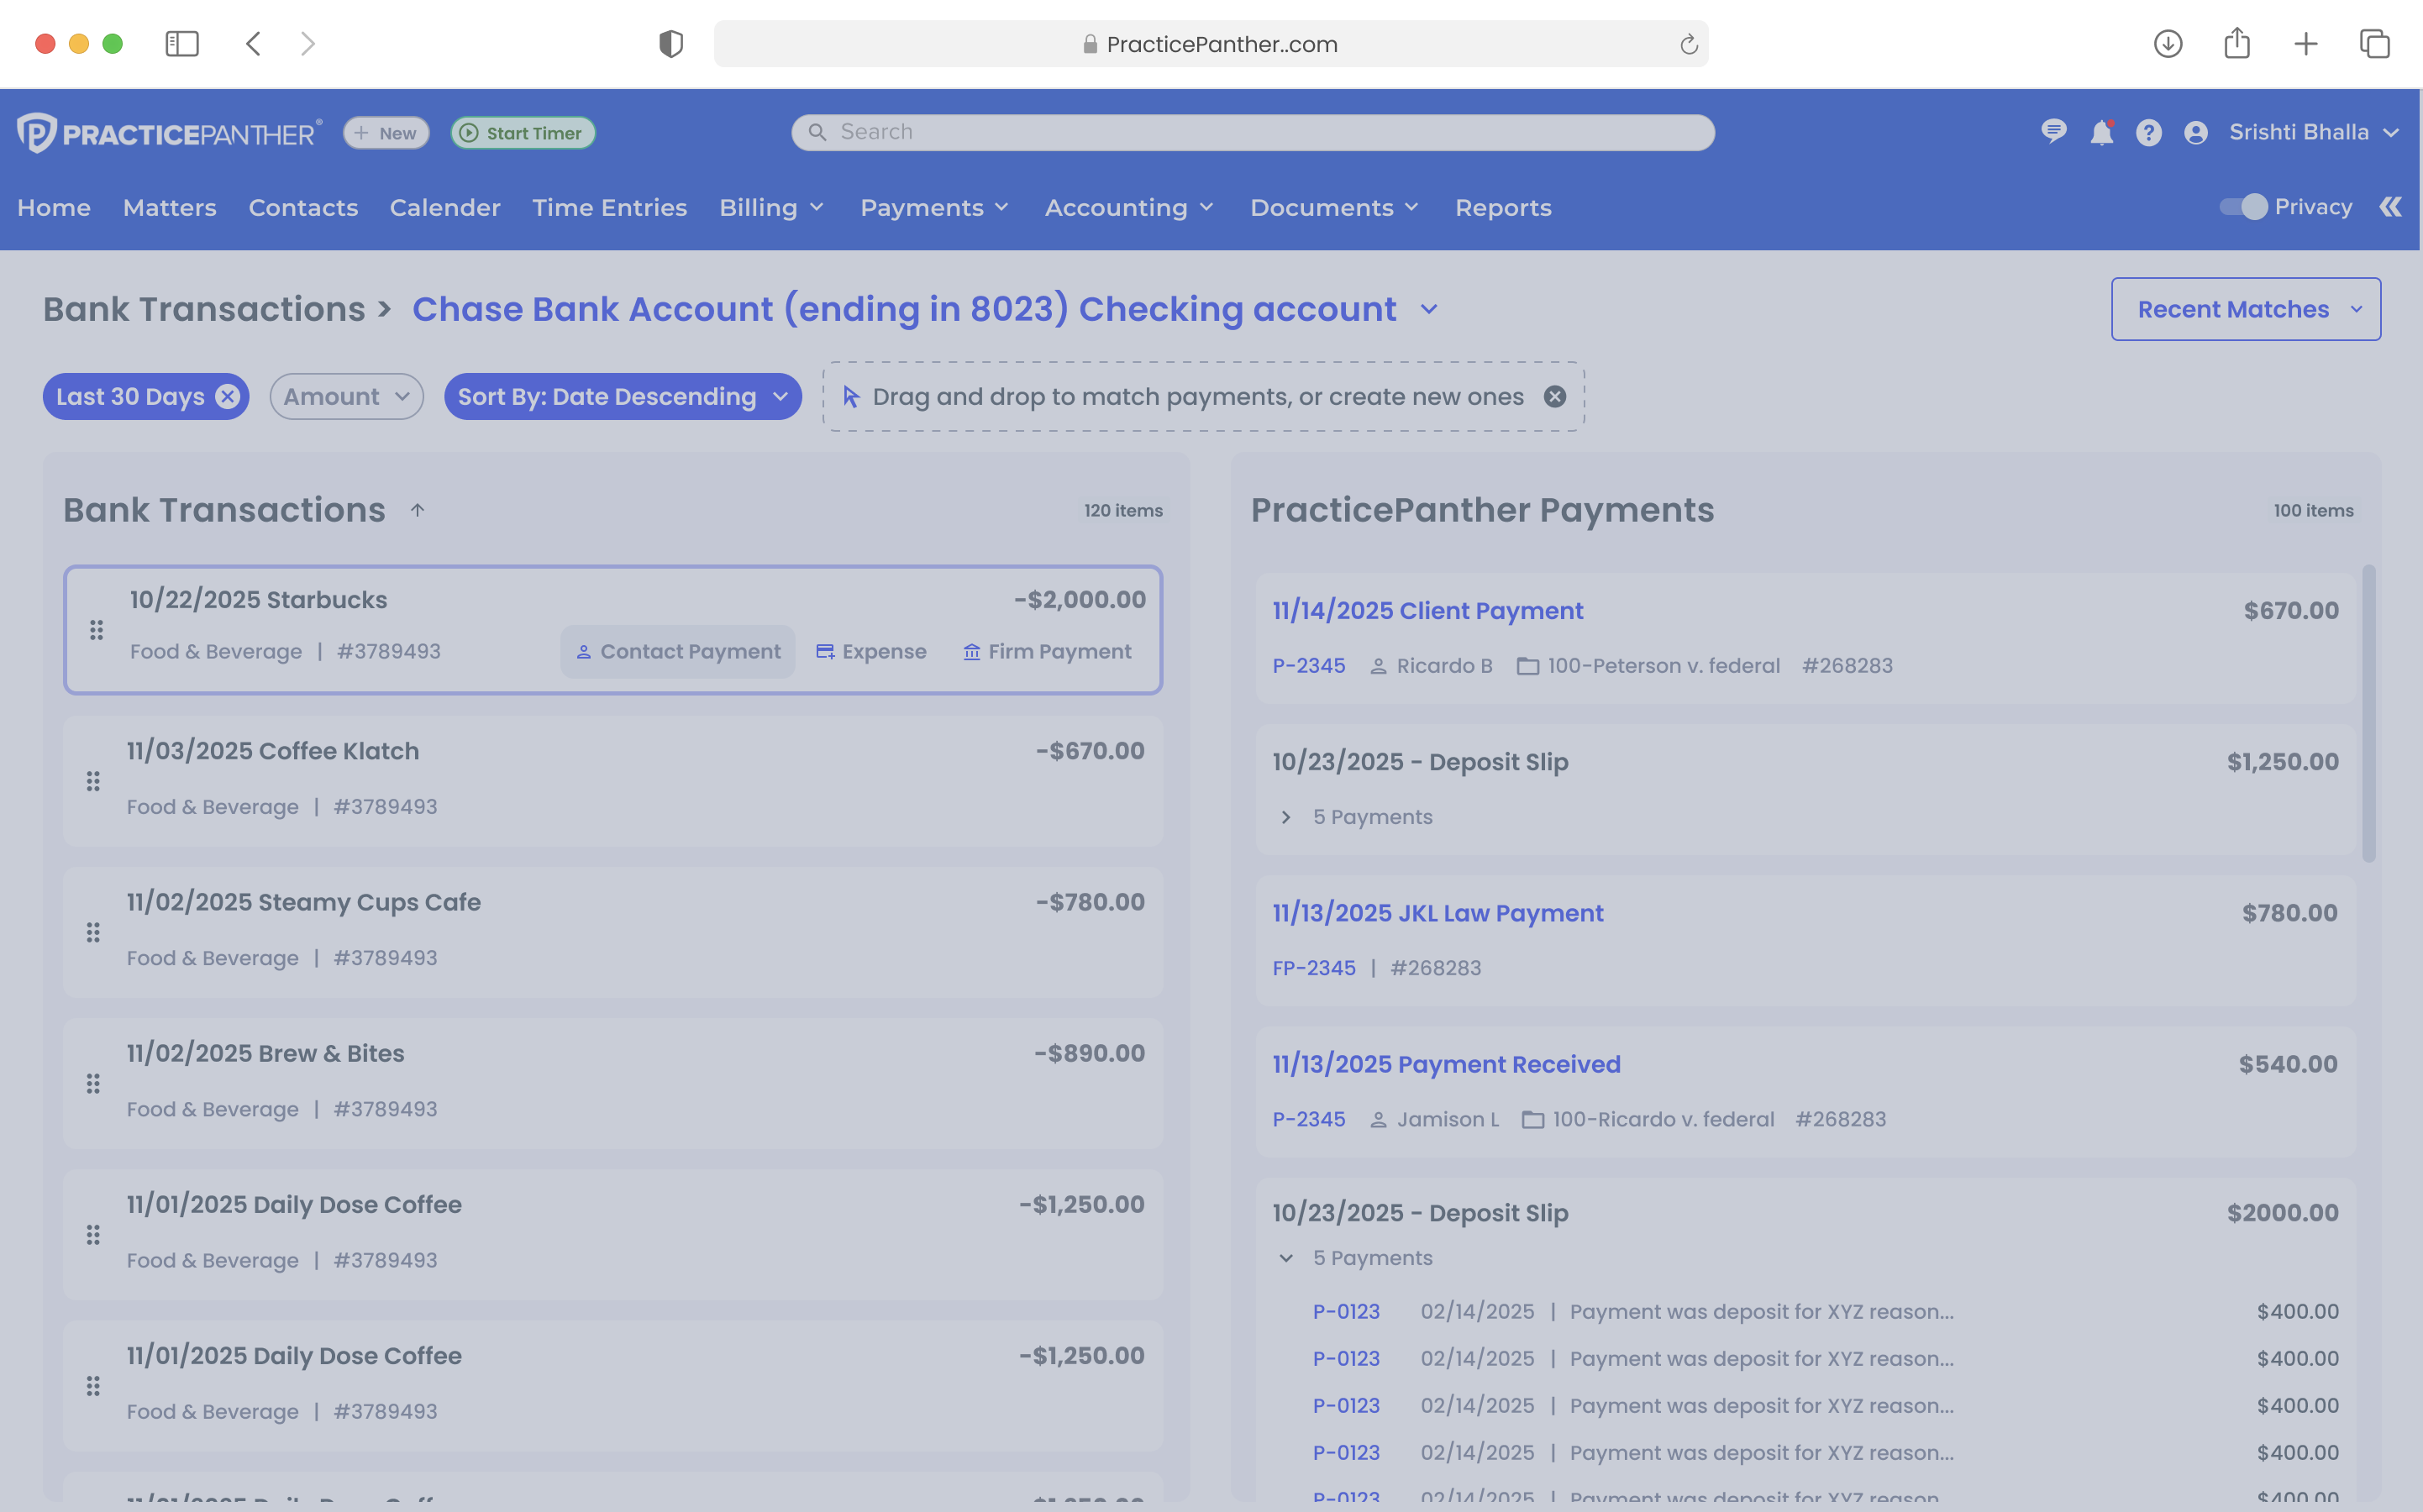Select Firm Payment for the Starbucks transaction
The height and width of the screenshot is (1512, 2423).
point(1048,651)
